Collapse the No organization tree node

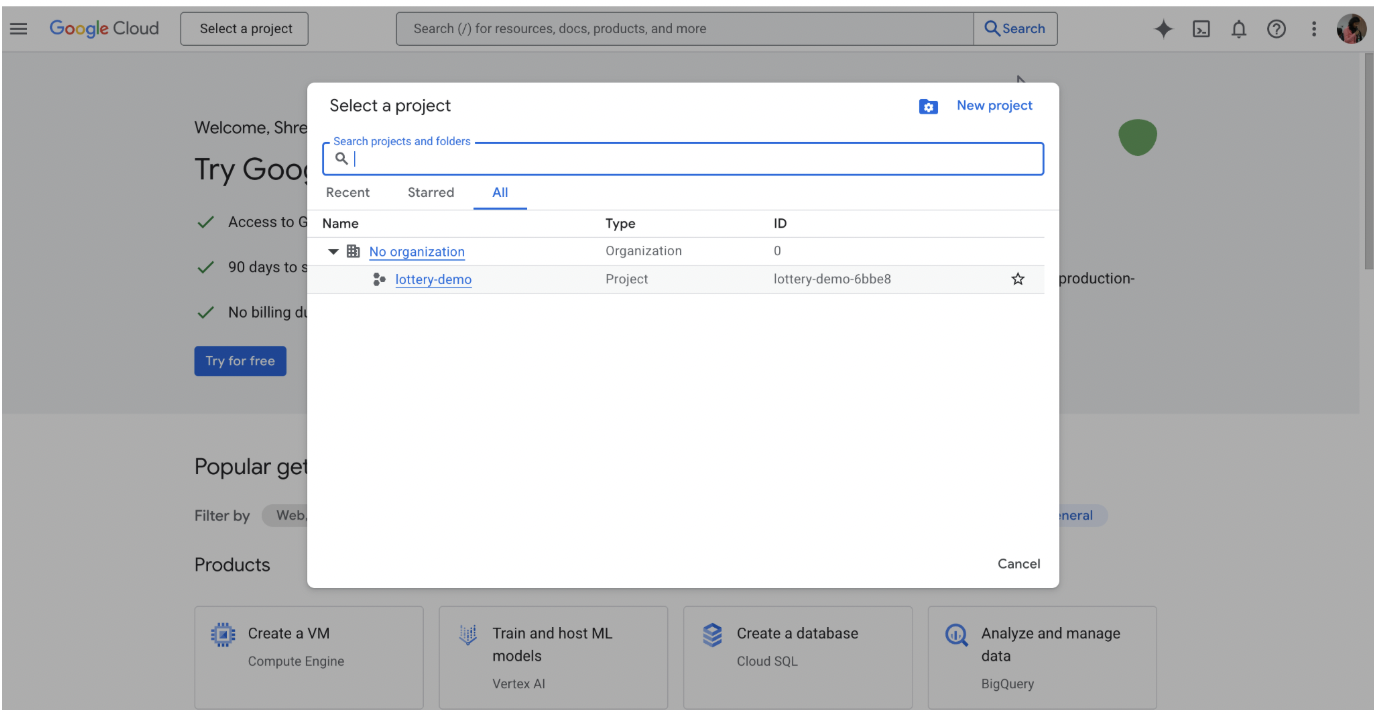point(334,252)
